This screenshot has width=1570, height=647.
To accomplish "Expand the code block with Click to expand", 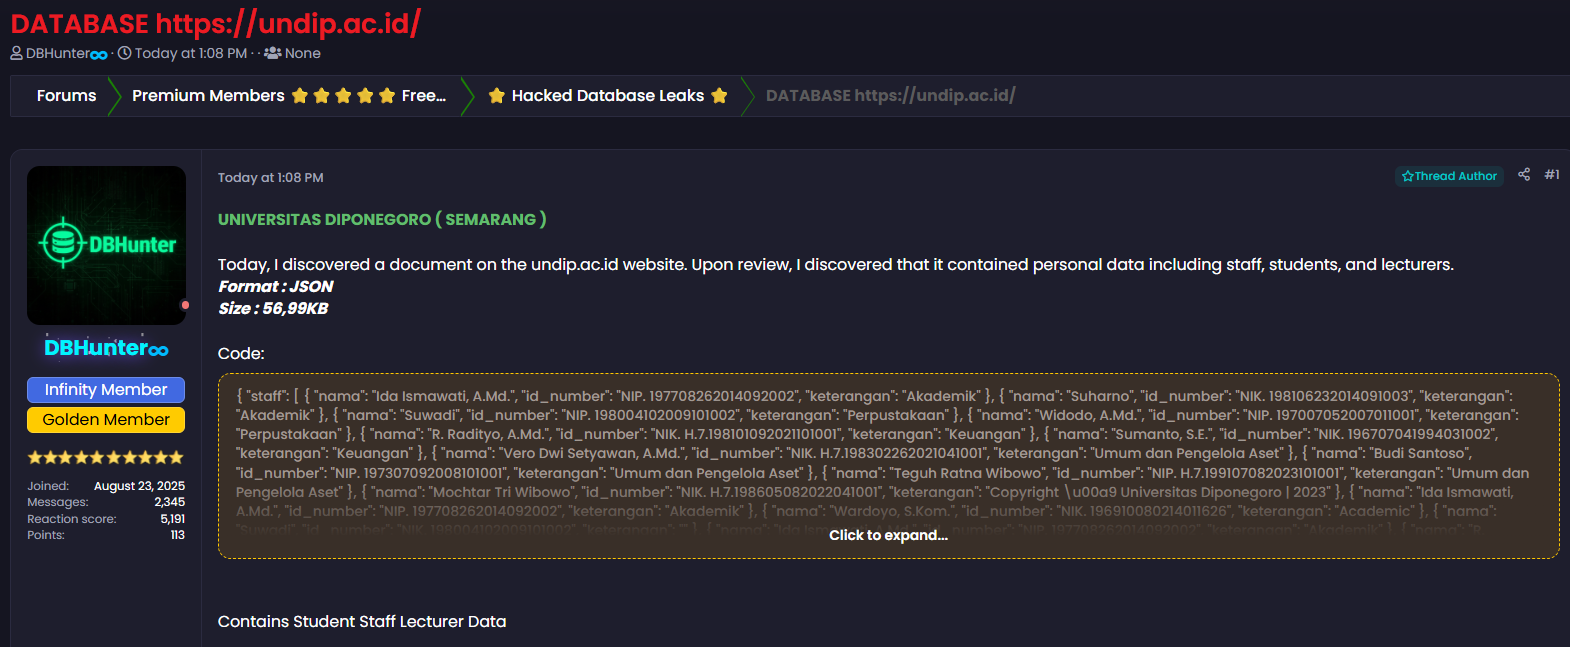I will pyautogui.click(x=888, y=535).
